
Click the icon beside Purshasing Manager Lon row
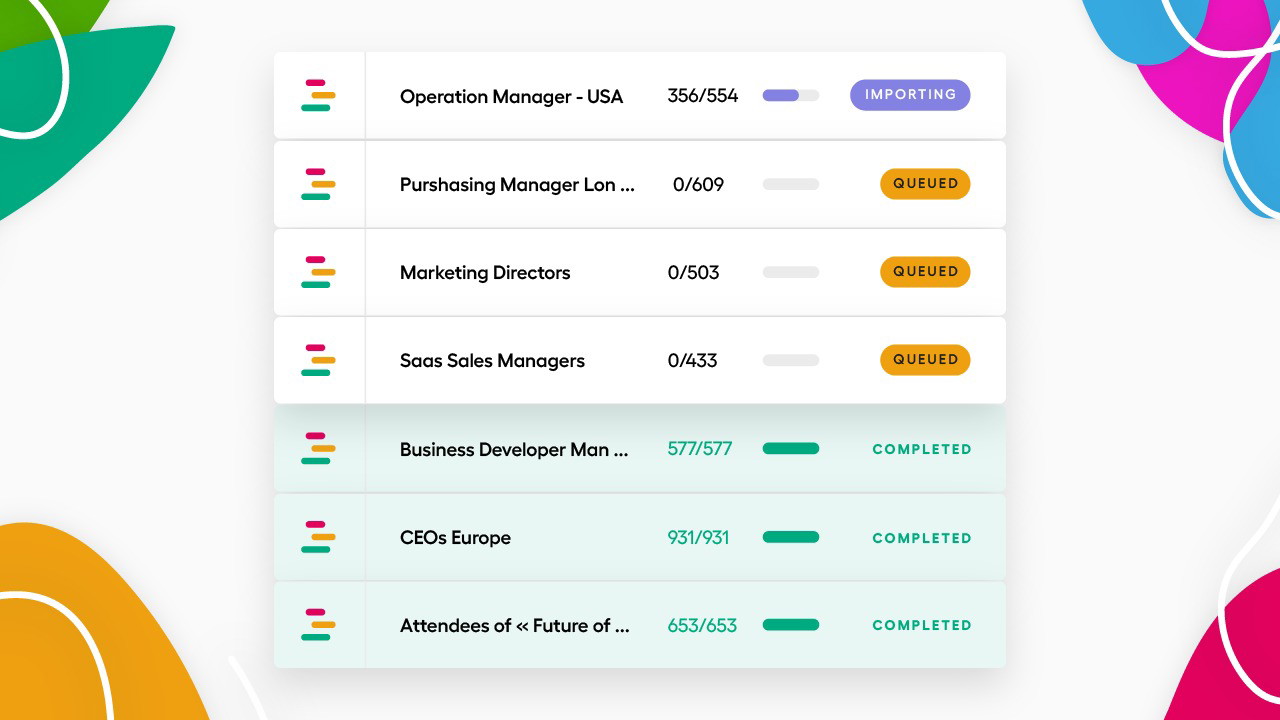(x=318, y=184)
